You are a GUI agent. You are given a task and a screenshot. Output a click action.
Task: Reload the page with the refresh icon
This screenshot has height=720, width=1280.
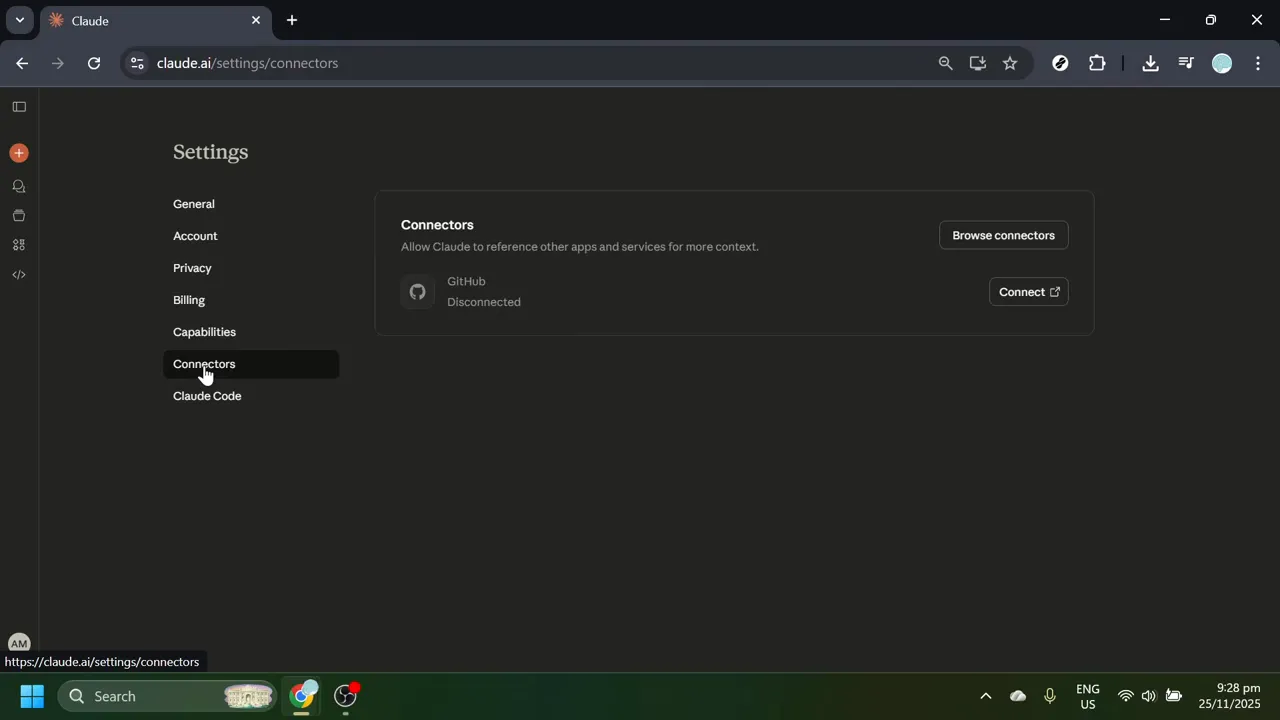click(94, 63)
